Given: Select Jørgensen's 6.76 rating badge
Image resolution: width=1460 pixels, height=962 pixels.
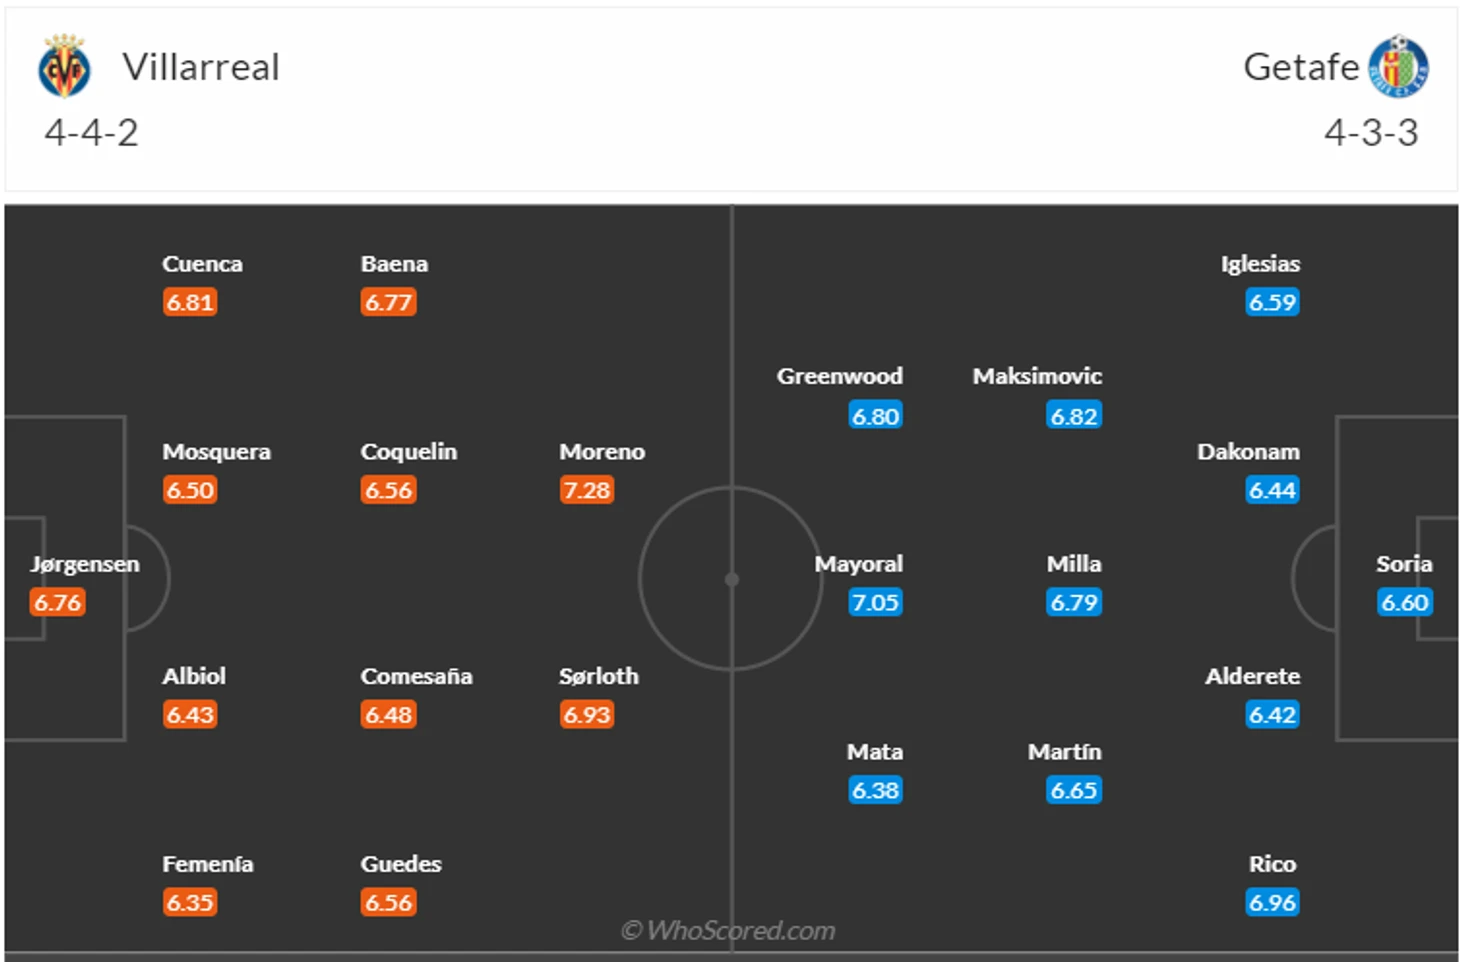Looking at the screenshot, I should pyautogui.click(x=57, y=602).
